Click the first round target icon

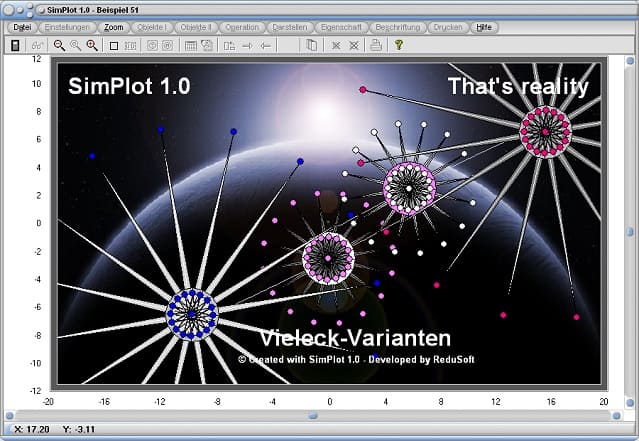(152, 45)
